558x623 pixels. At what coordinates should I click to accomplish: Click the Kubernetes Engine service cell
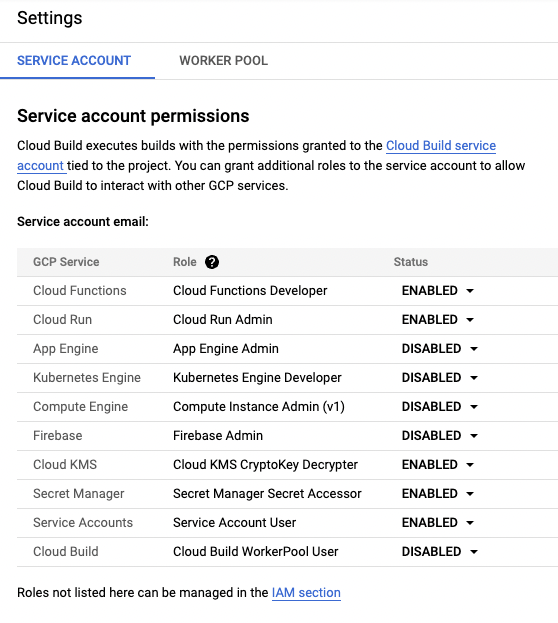[x=87, y=378]
